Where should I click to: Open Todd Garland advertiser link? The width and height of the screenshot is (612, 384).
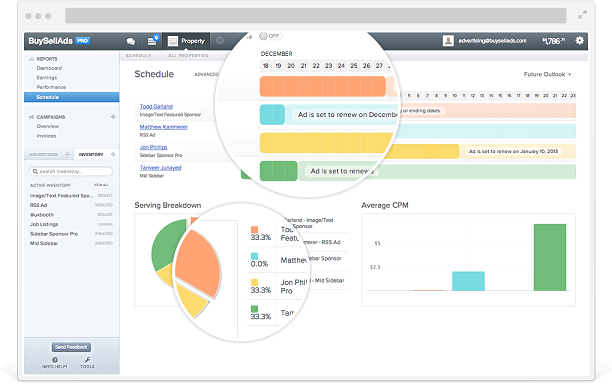tap(156, 106)
